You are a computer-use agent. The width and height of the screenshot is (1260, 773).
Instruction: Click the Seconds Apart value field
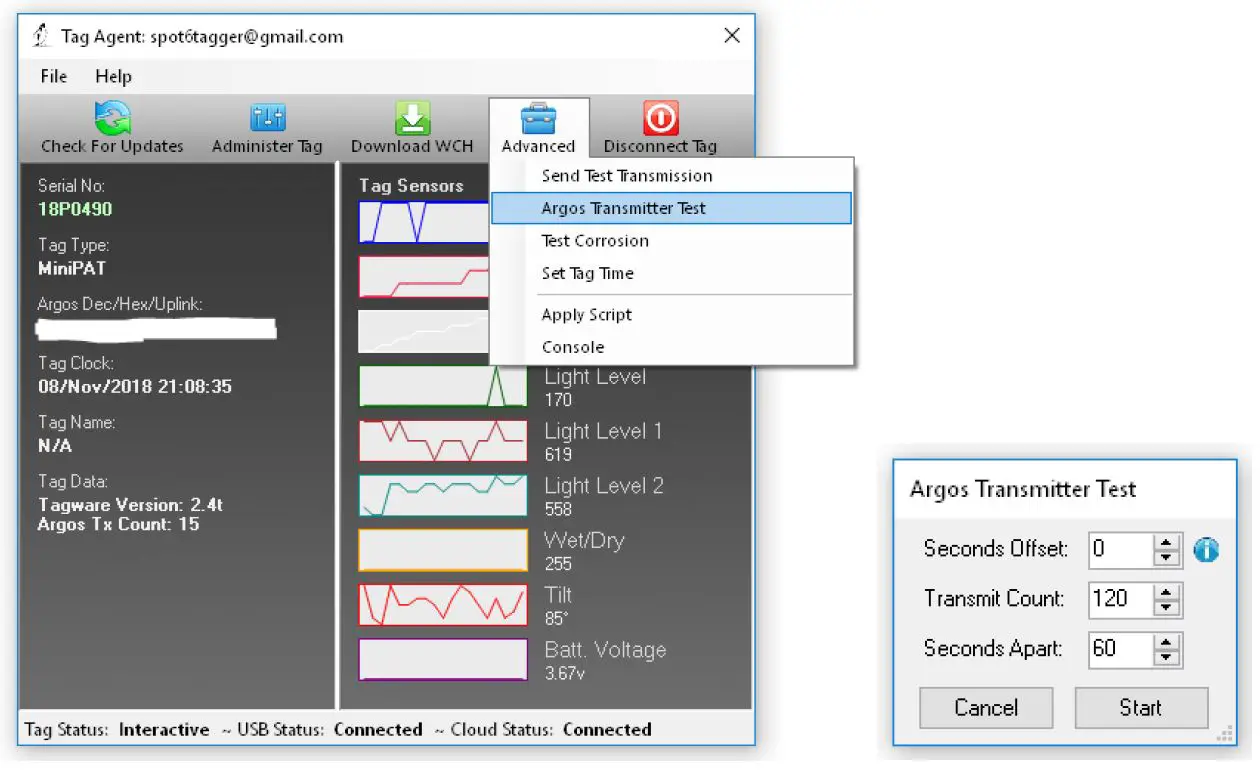pos(1120,649)
